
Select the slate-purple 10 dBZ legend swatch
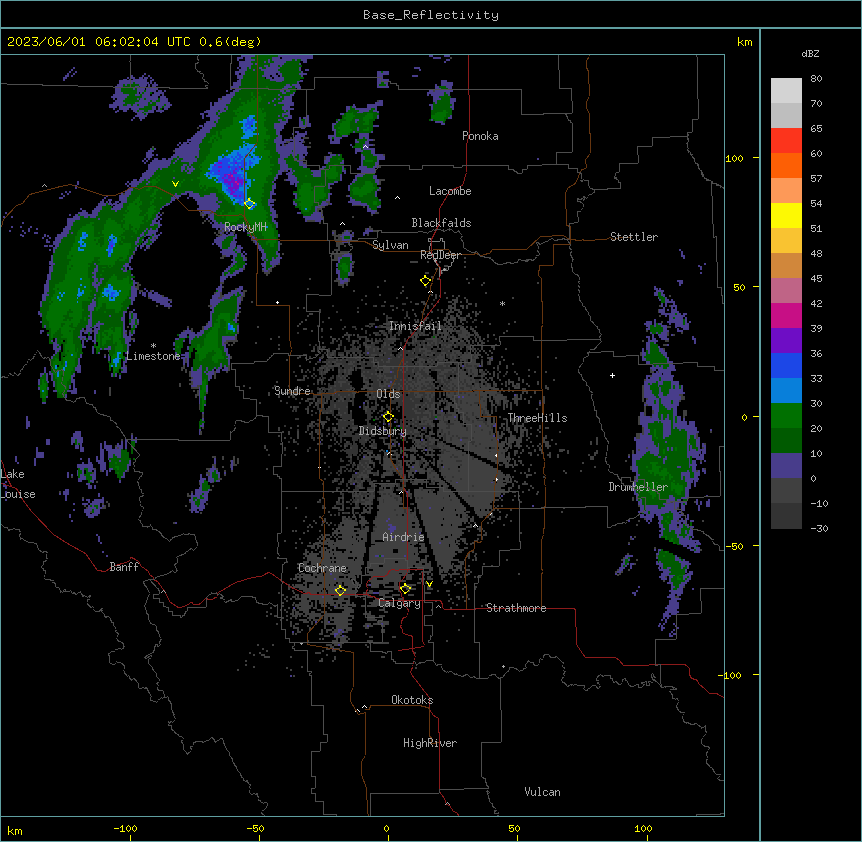[x=786, y=466]
